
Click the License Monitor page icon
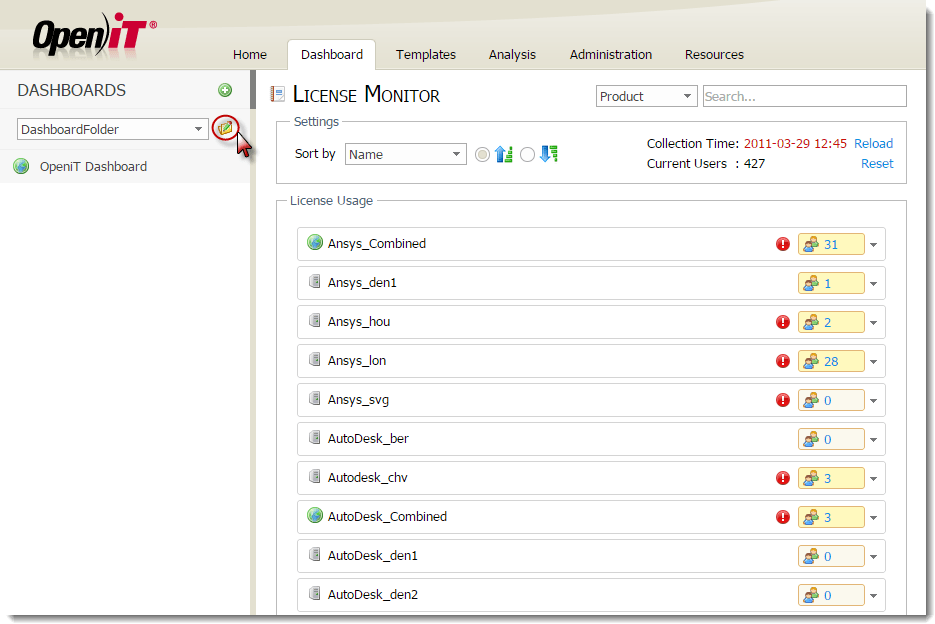click(277, 94)
